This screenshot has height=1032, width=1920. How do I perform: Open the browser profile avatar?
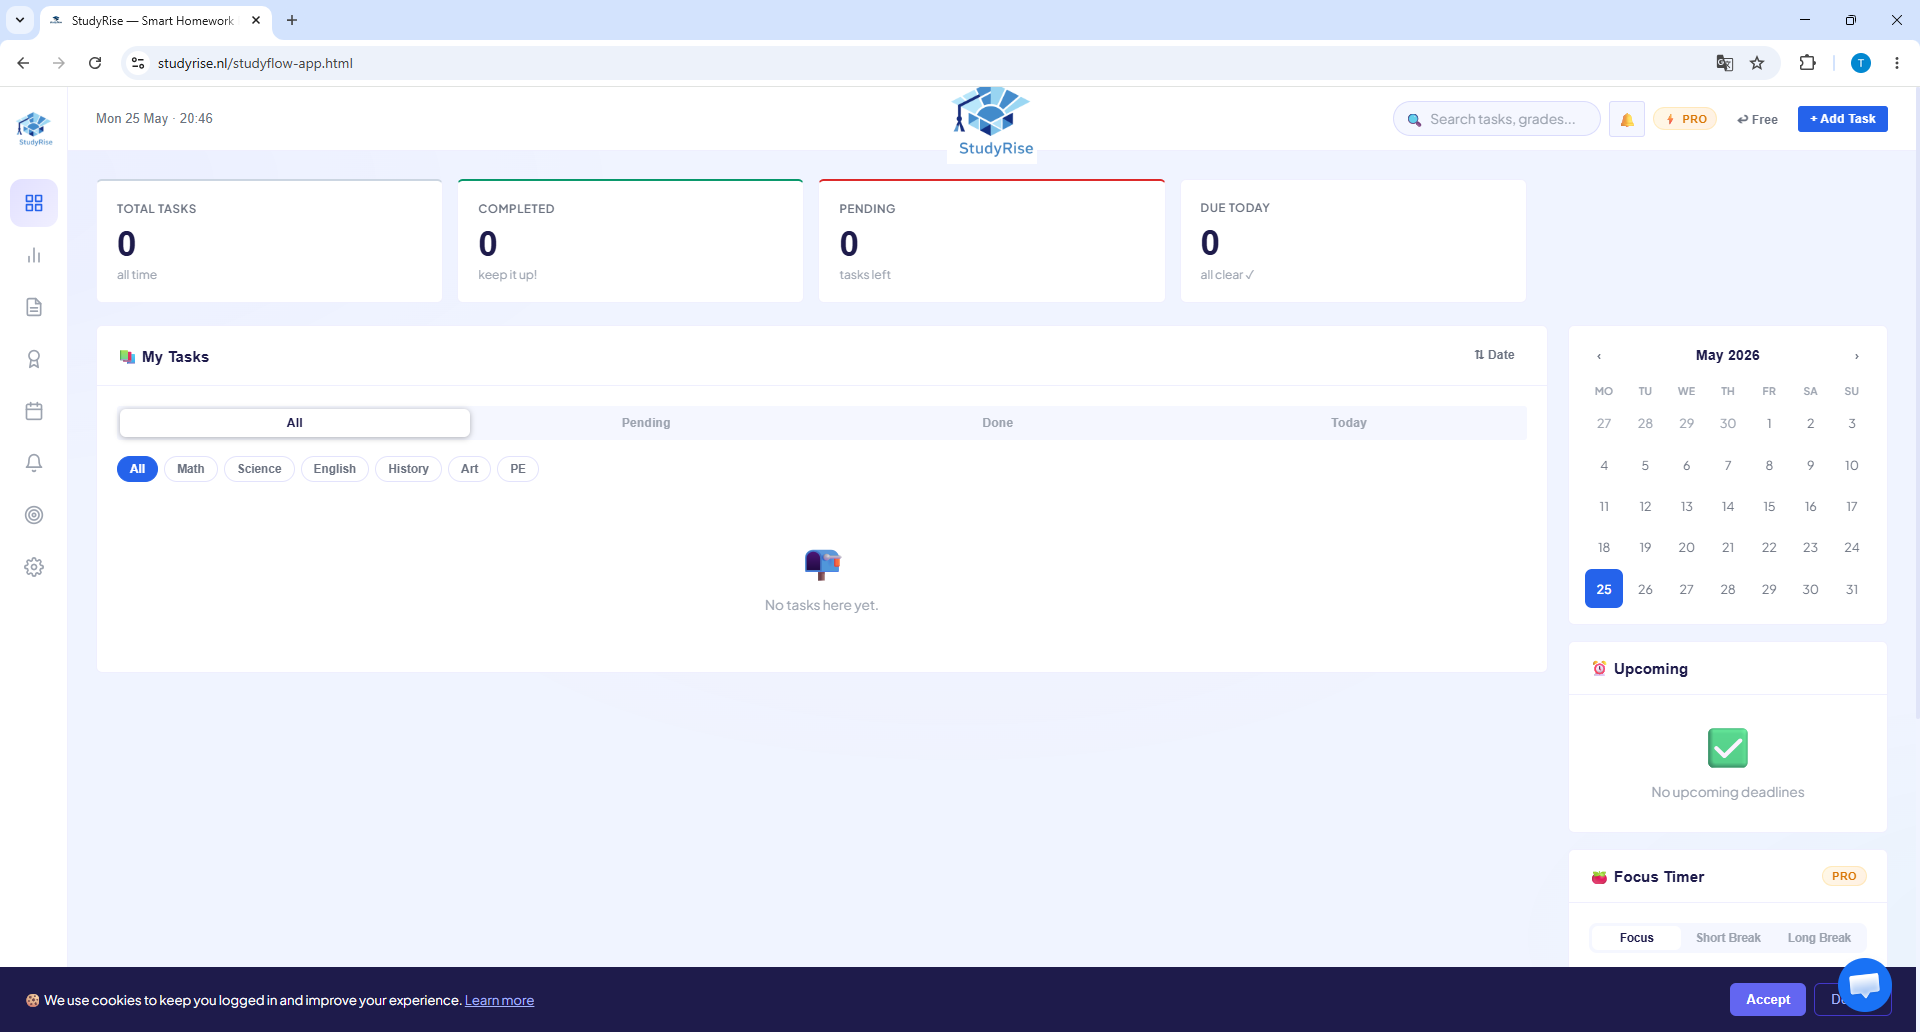click(x=1861, y=63)
